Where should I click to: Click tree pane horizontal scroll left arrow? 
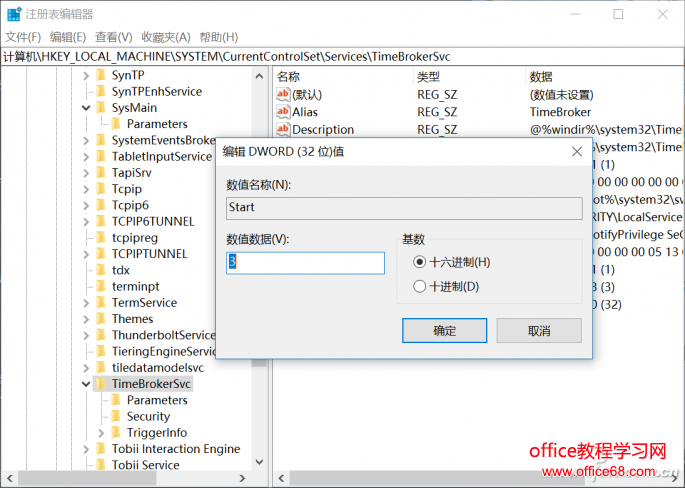tap(10, 478)
